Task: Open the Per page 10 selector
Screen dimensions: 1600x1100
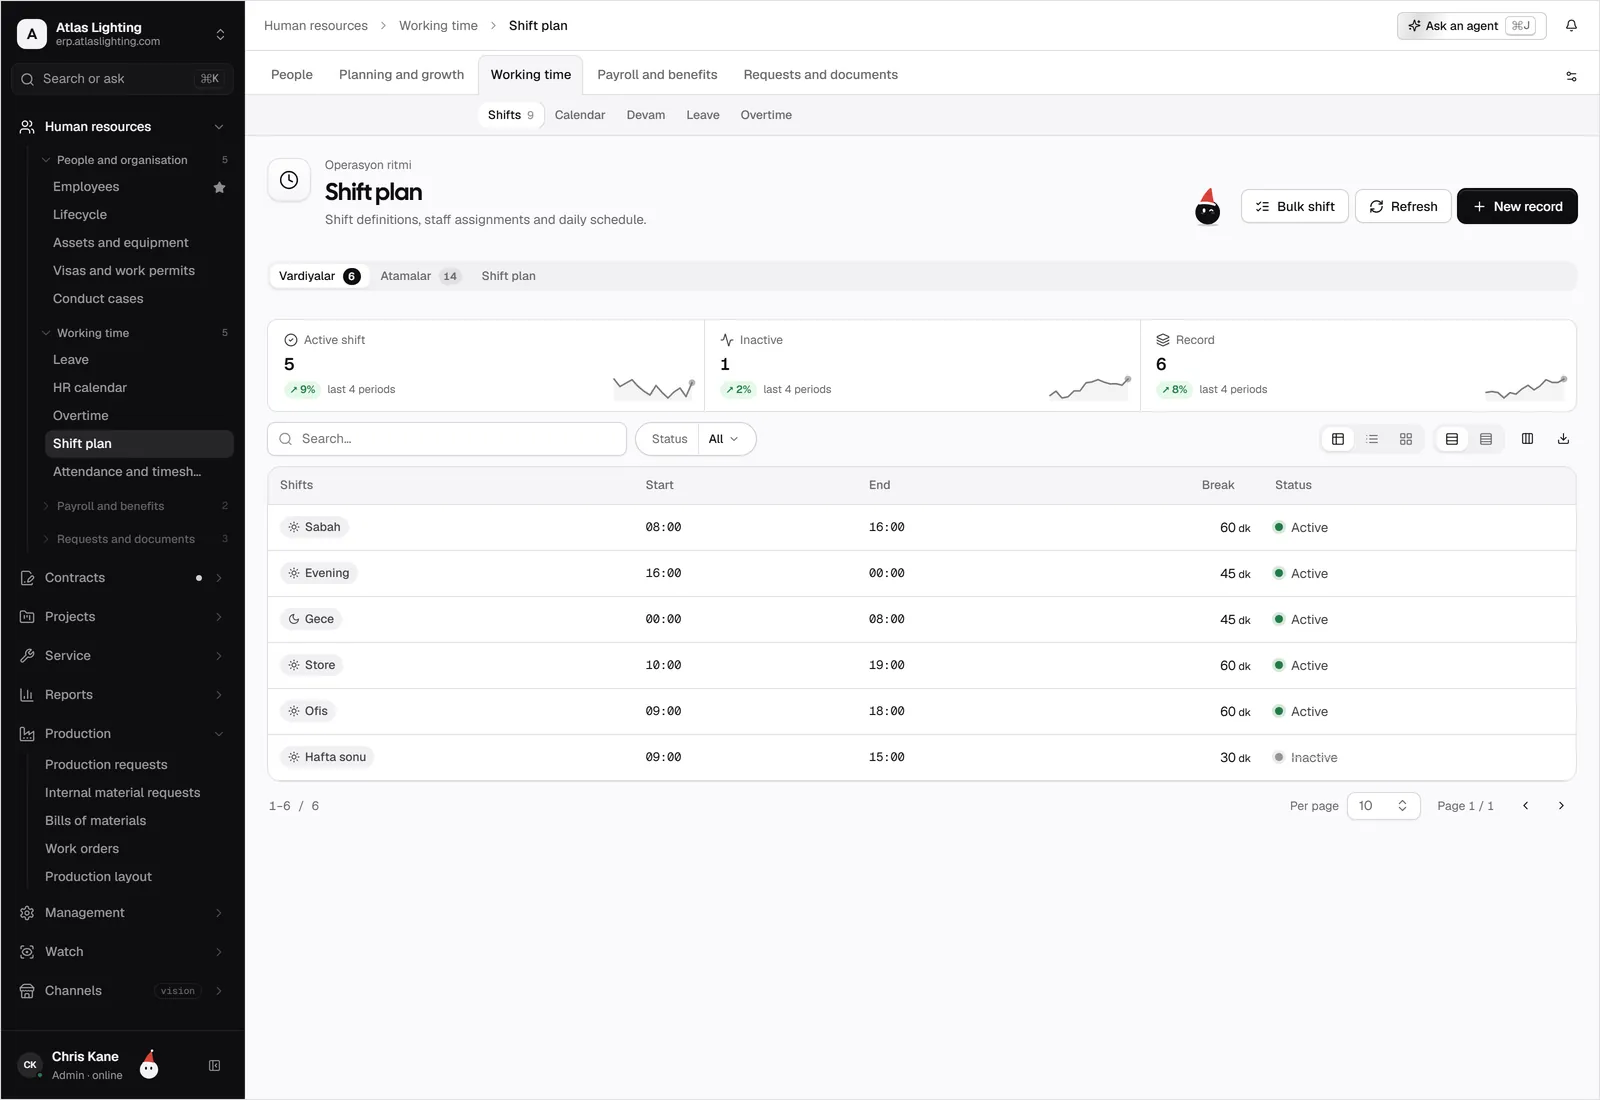Action: click(x=1383, y=806)
